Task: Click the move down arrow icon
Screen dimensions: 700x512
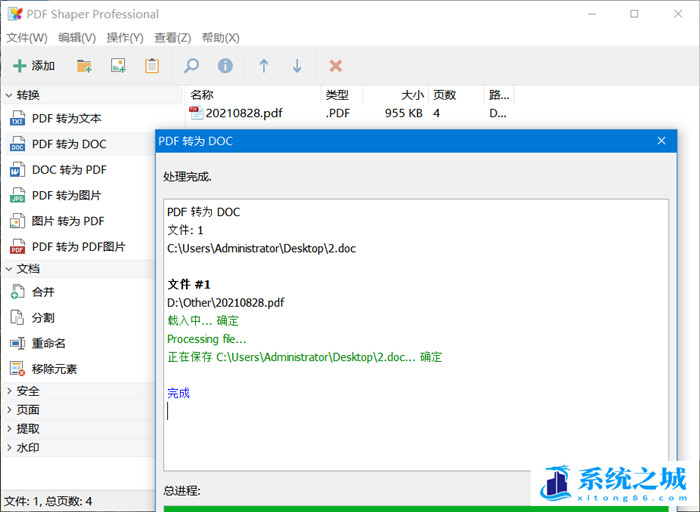Action: click(297, 66)
